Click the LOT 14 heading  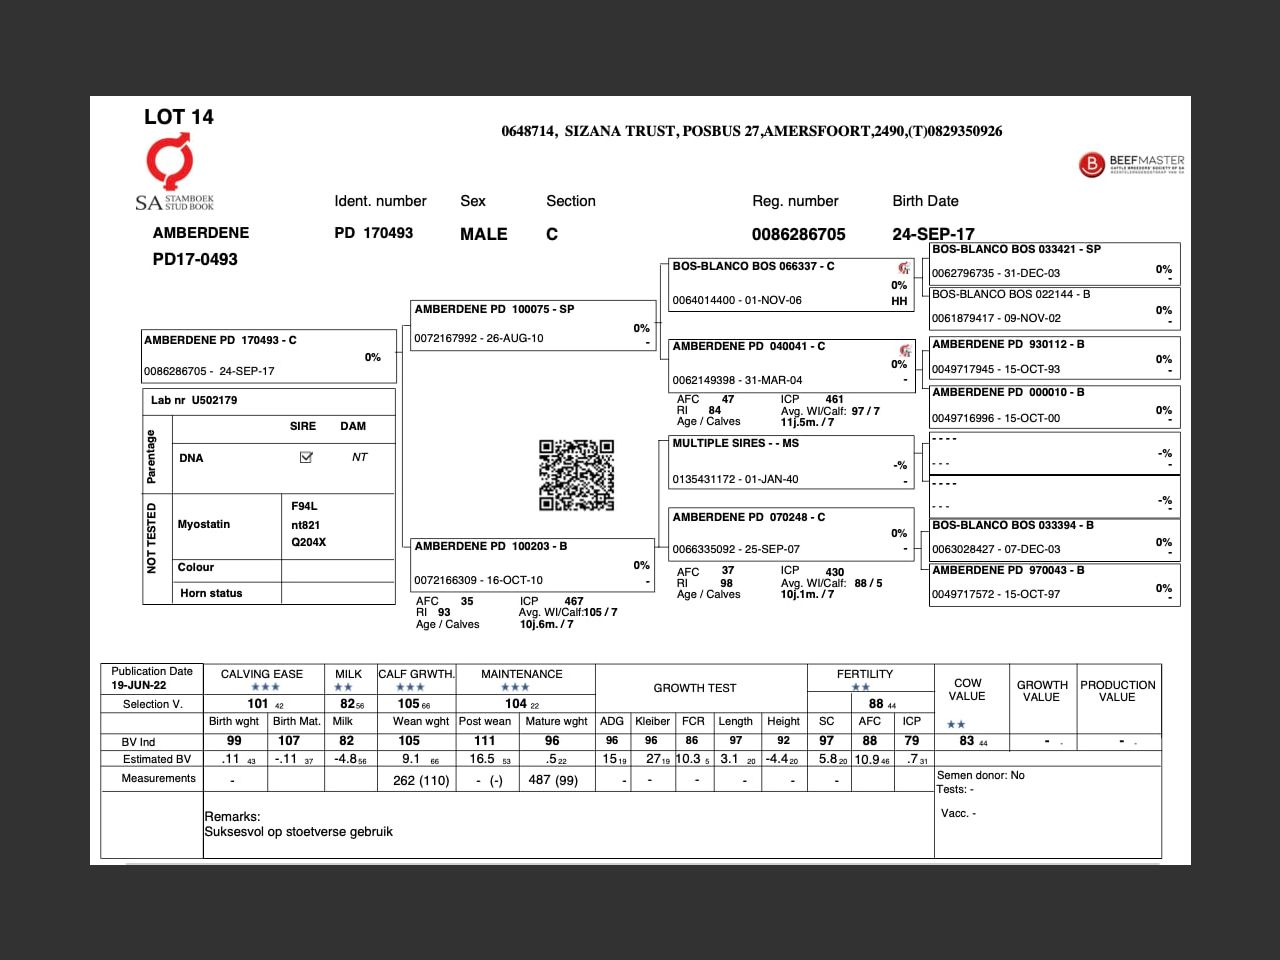[x=179, y=117]
